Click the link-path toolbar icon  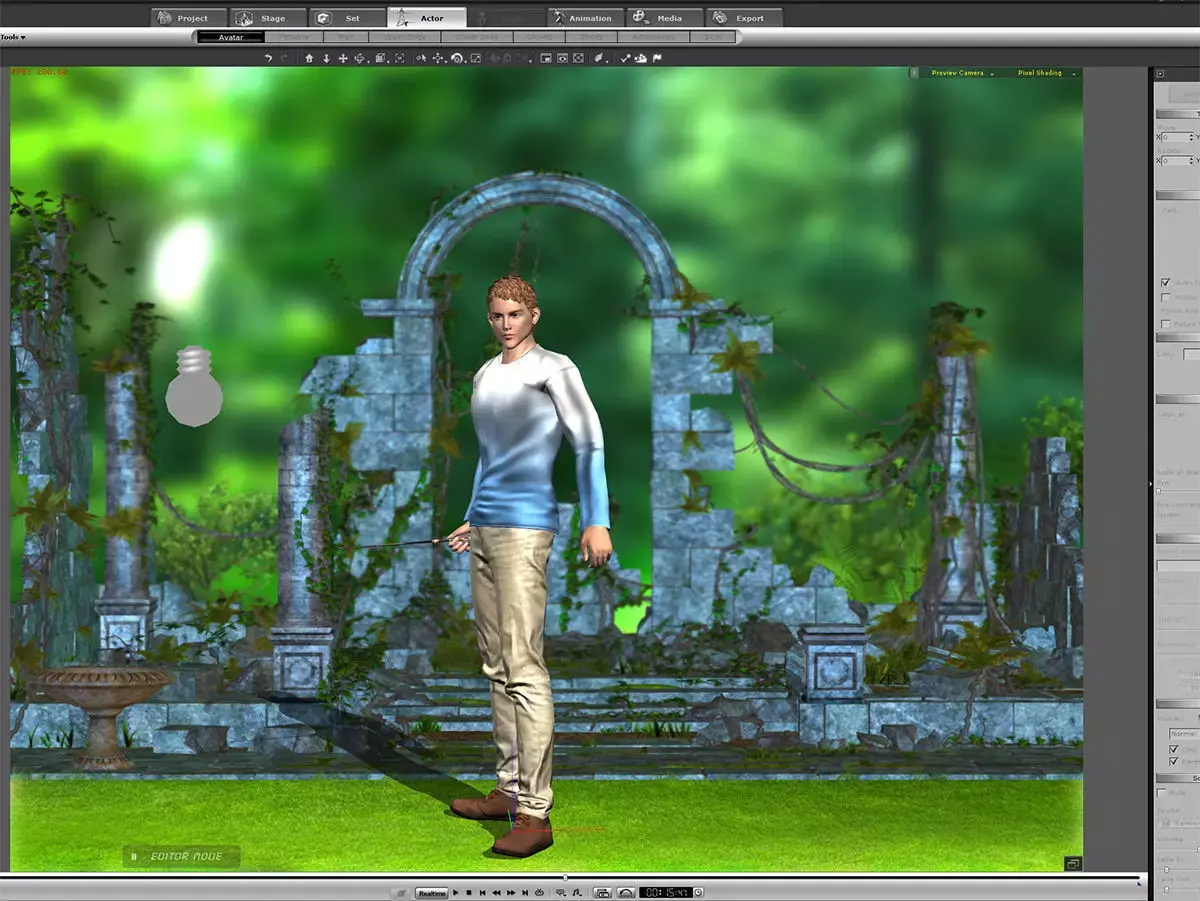click(625, 58)
